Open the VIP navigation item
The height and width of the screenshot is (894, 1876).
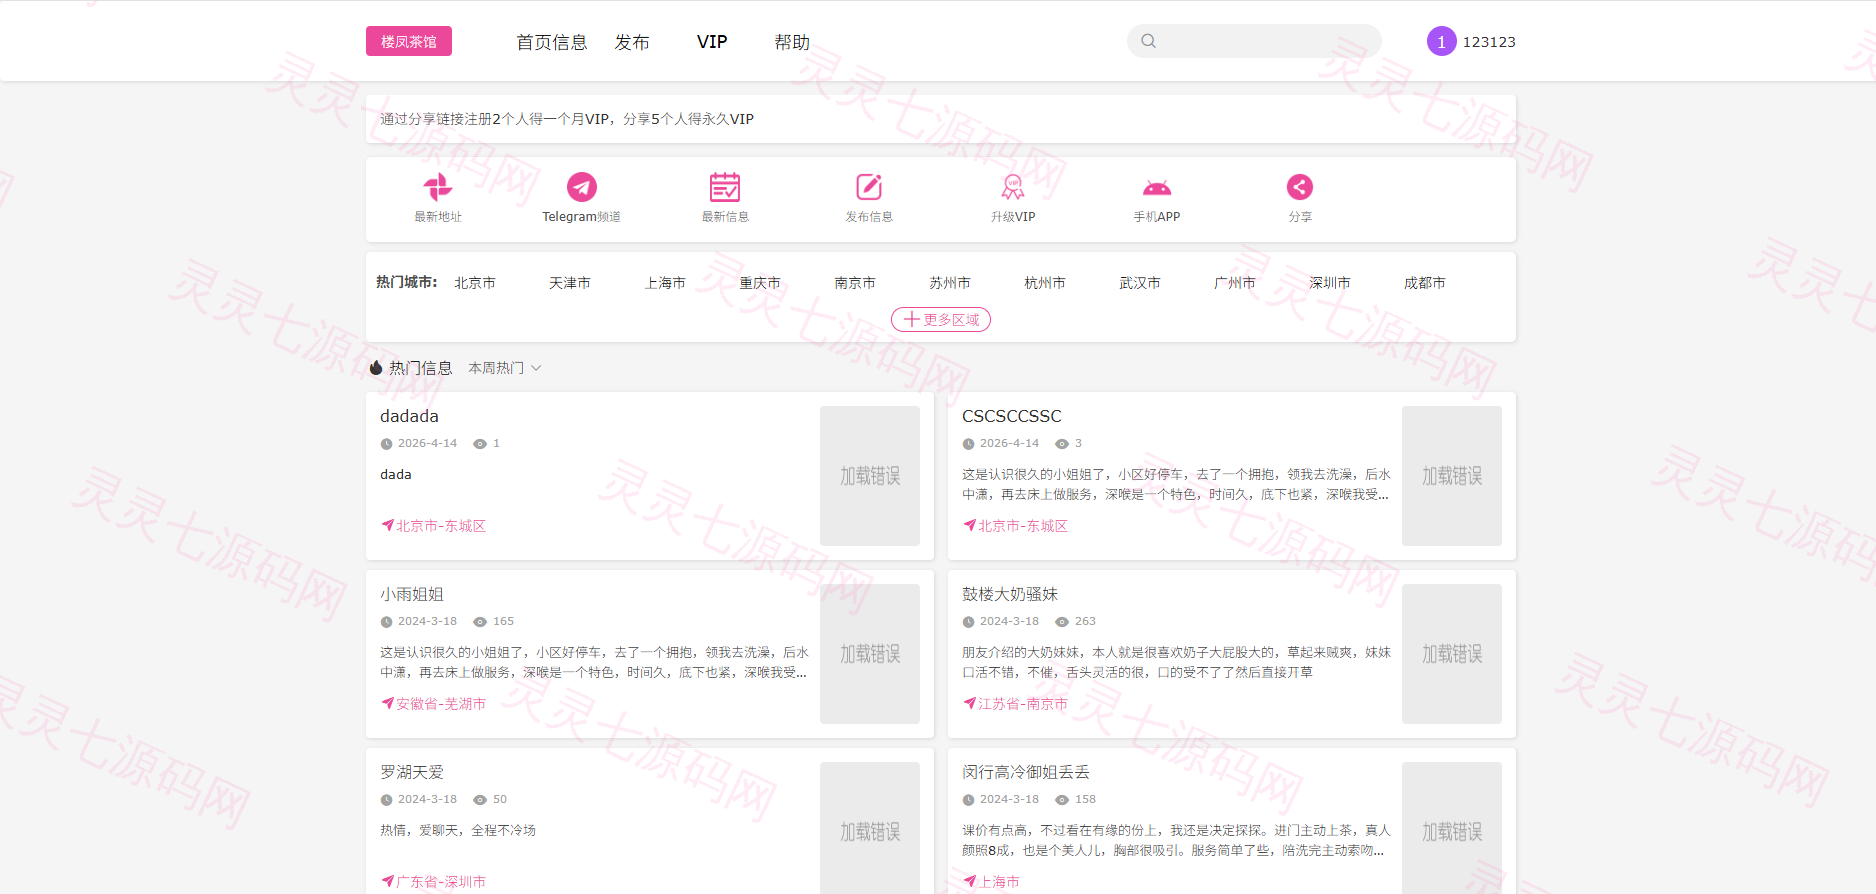coord(712,42)
